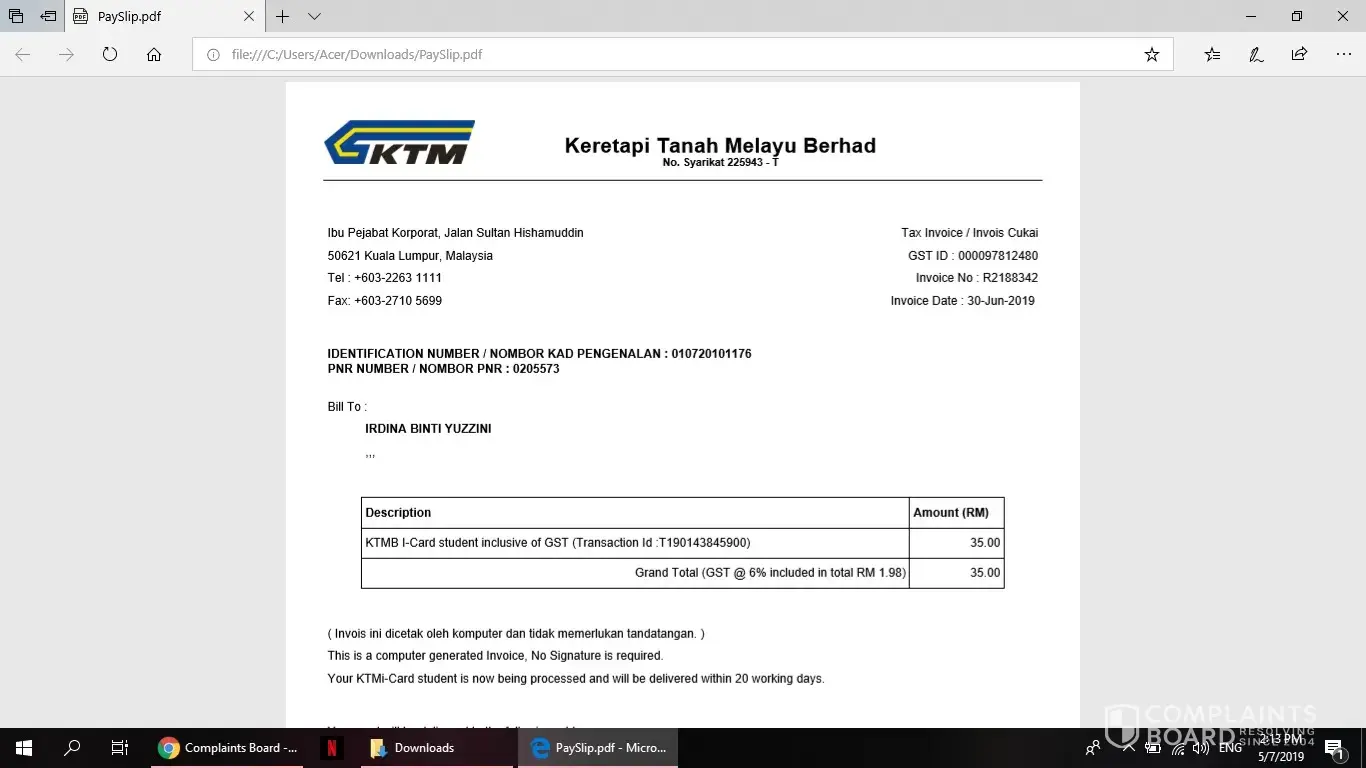This screenshot has height=768, width=1366.
Task: Go to the home page
Action: coord(154,54)
